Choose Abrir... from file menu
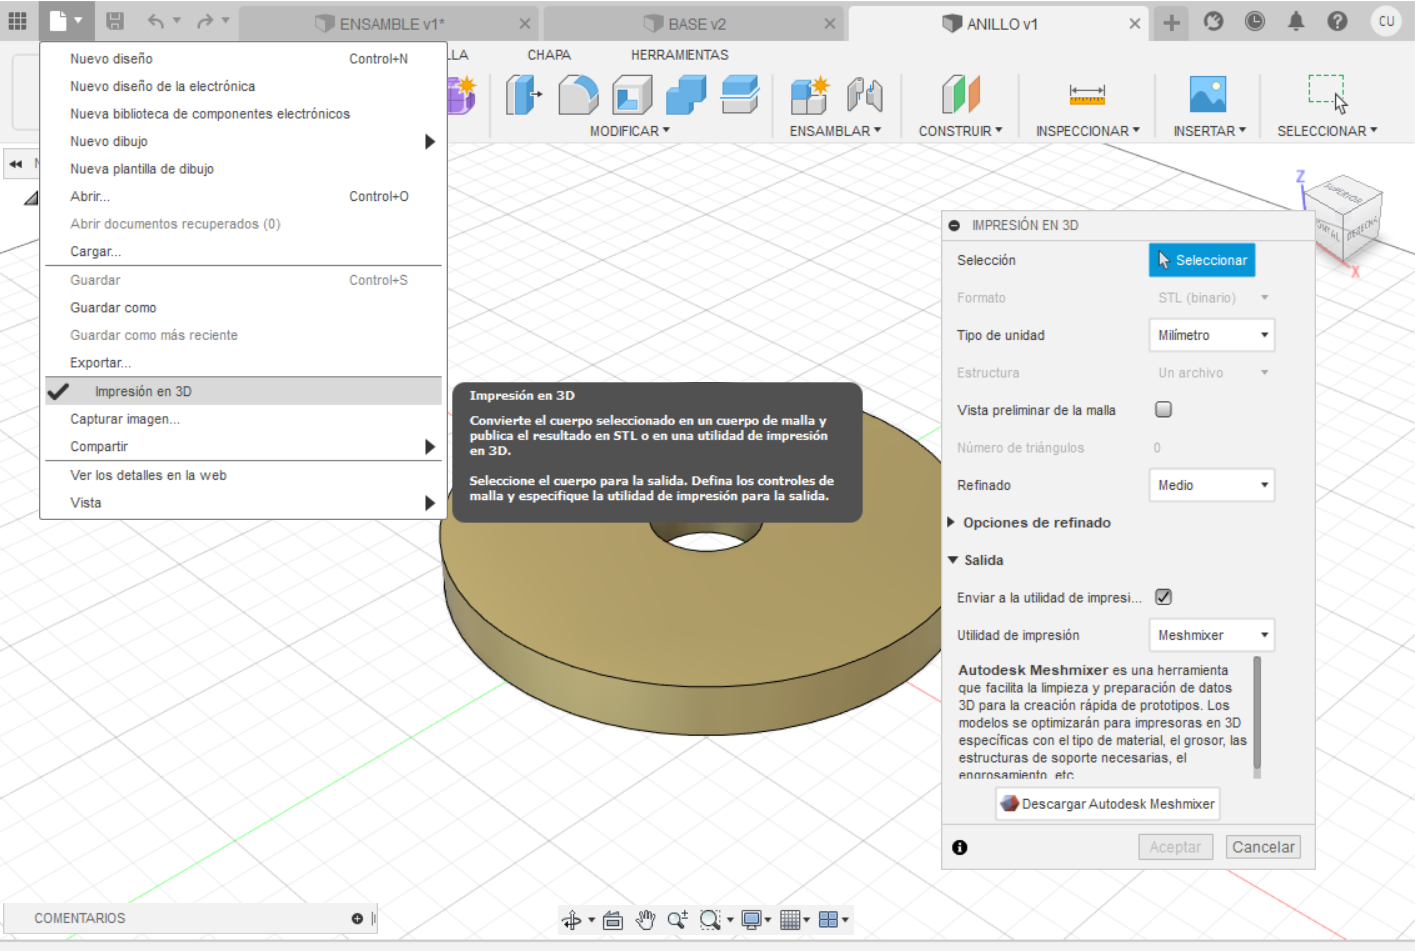The height and width of the screenshot is (951, 1415). click(243, 196)
